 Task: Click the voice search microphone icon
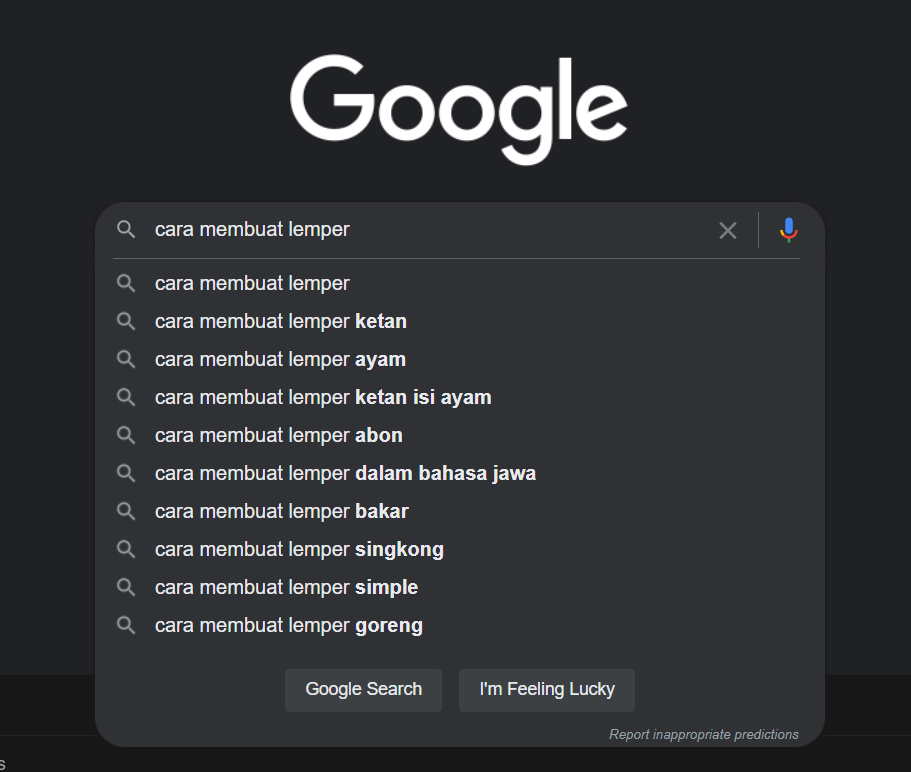coord(788,230)
